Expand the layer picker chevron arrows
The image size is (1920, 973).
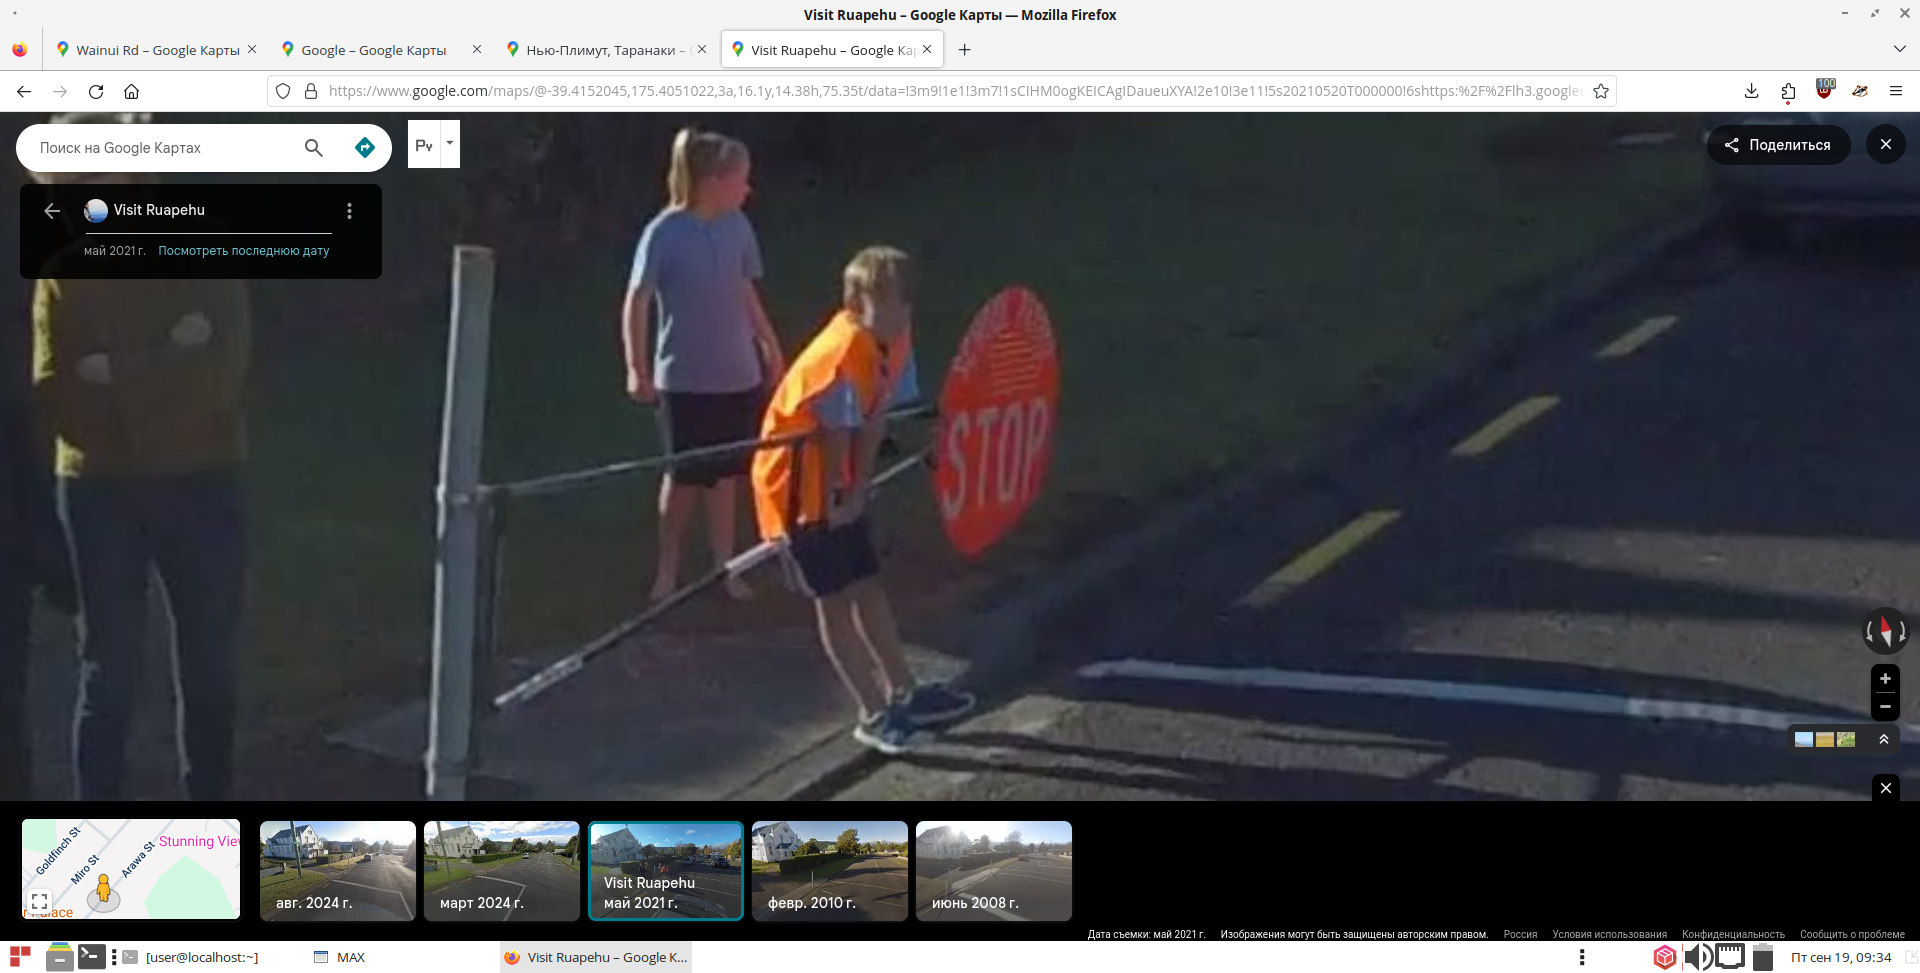(x=1883, y=739)
